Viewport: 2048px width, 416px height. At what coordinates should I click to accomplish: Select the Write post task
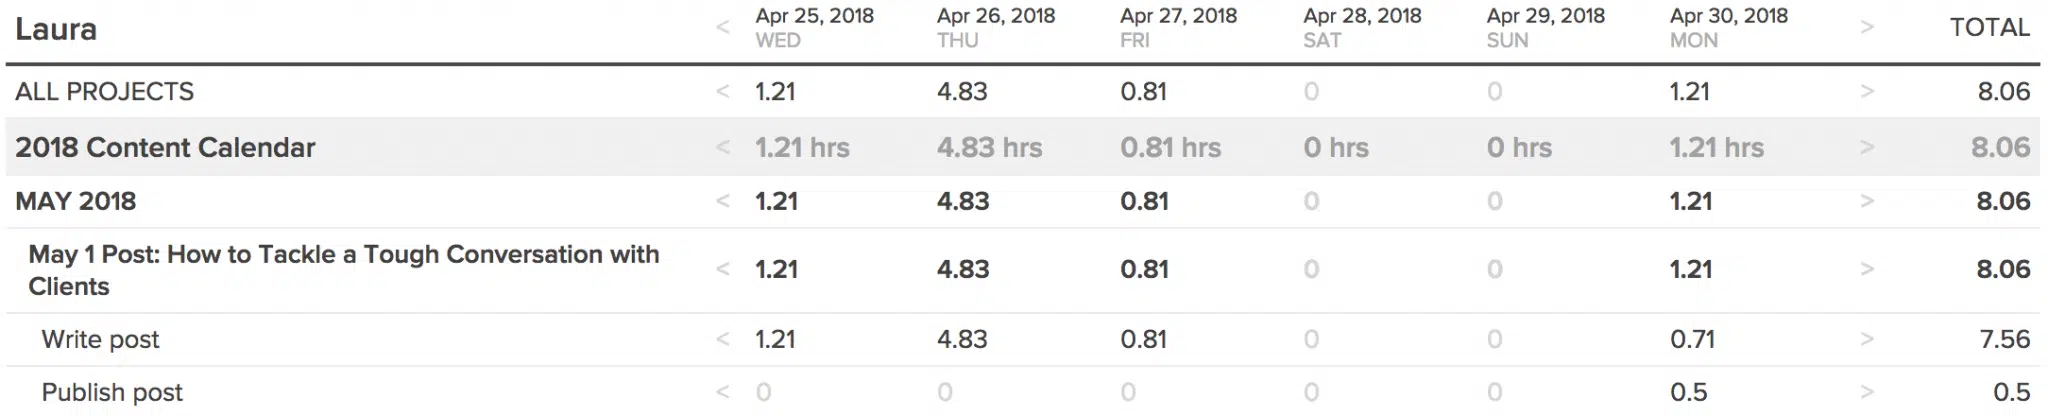(x=100, y=340)
